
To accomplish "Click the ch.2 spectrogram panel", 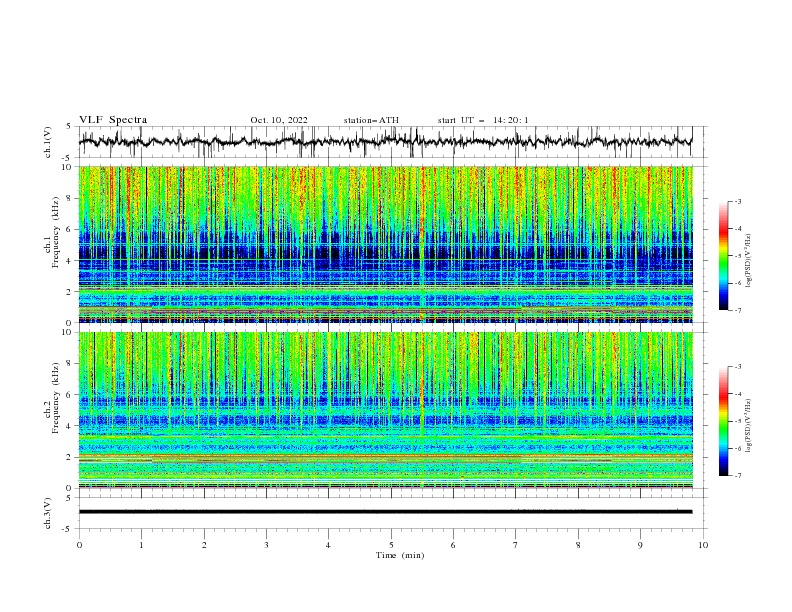I will [386, 410].
